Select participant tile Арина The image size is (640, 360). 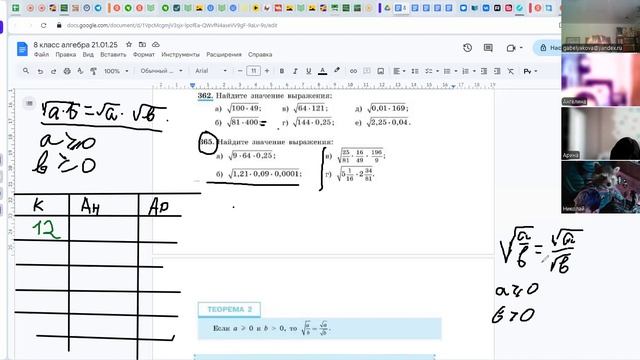click(600, 133)
